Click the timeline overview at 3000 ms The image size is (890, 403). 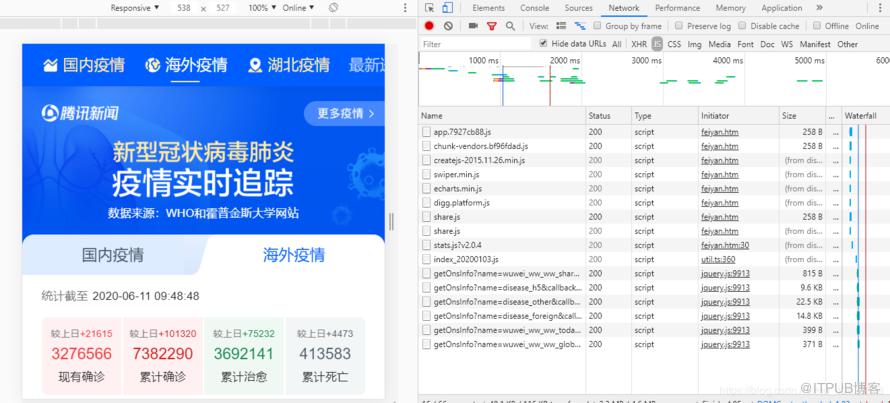click(x=646, y=61)
